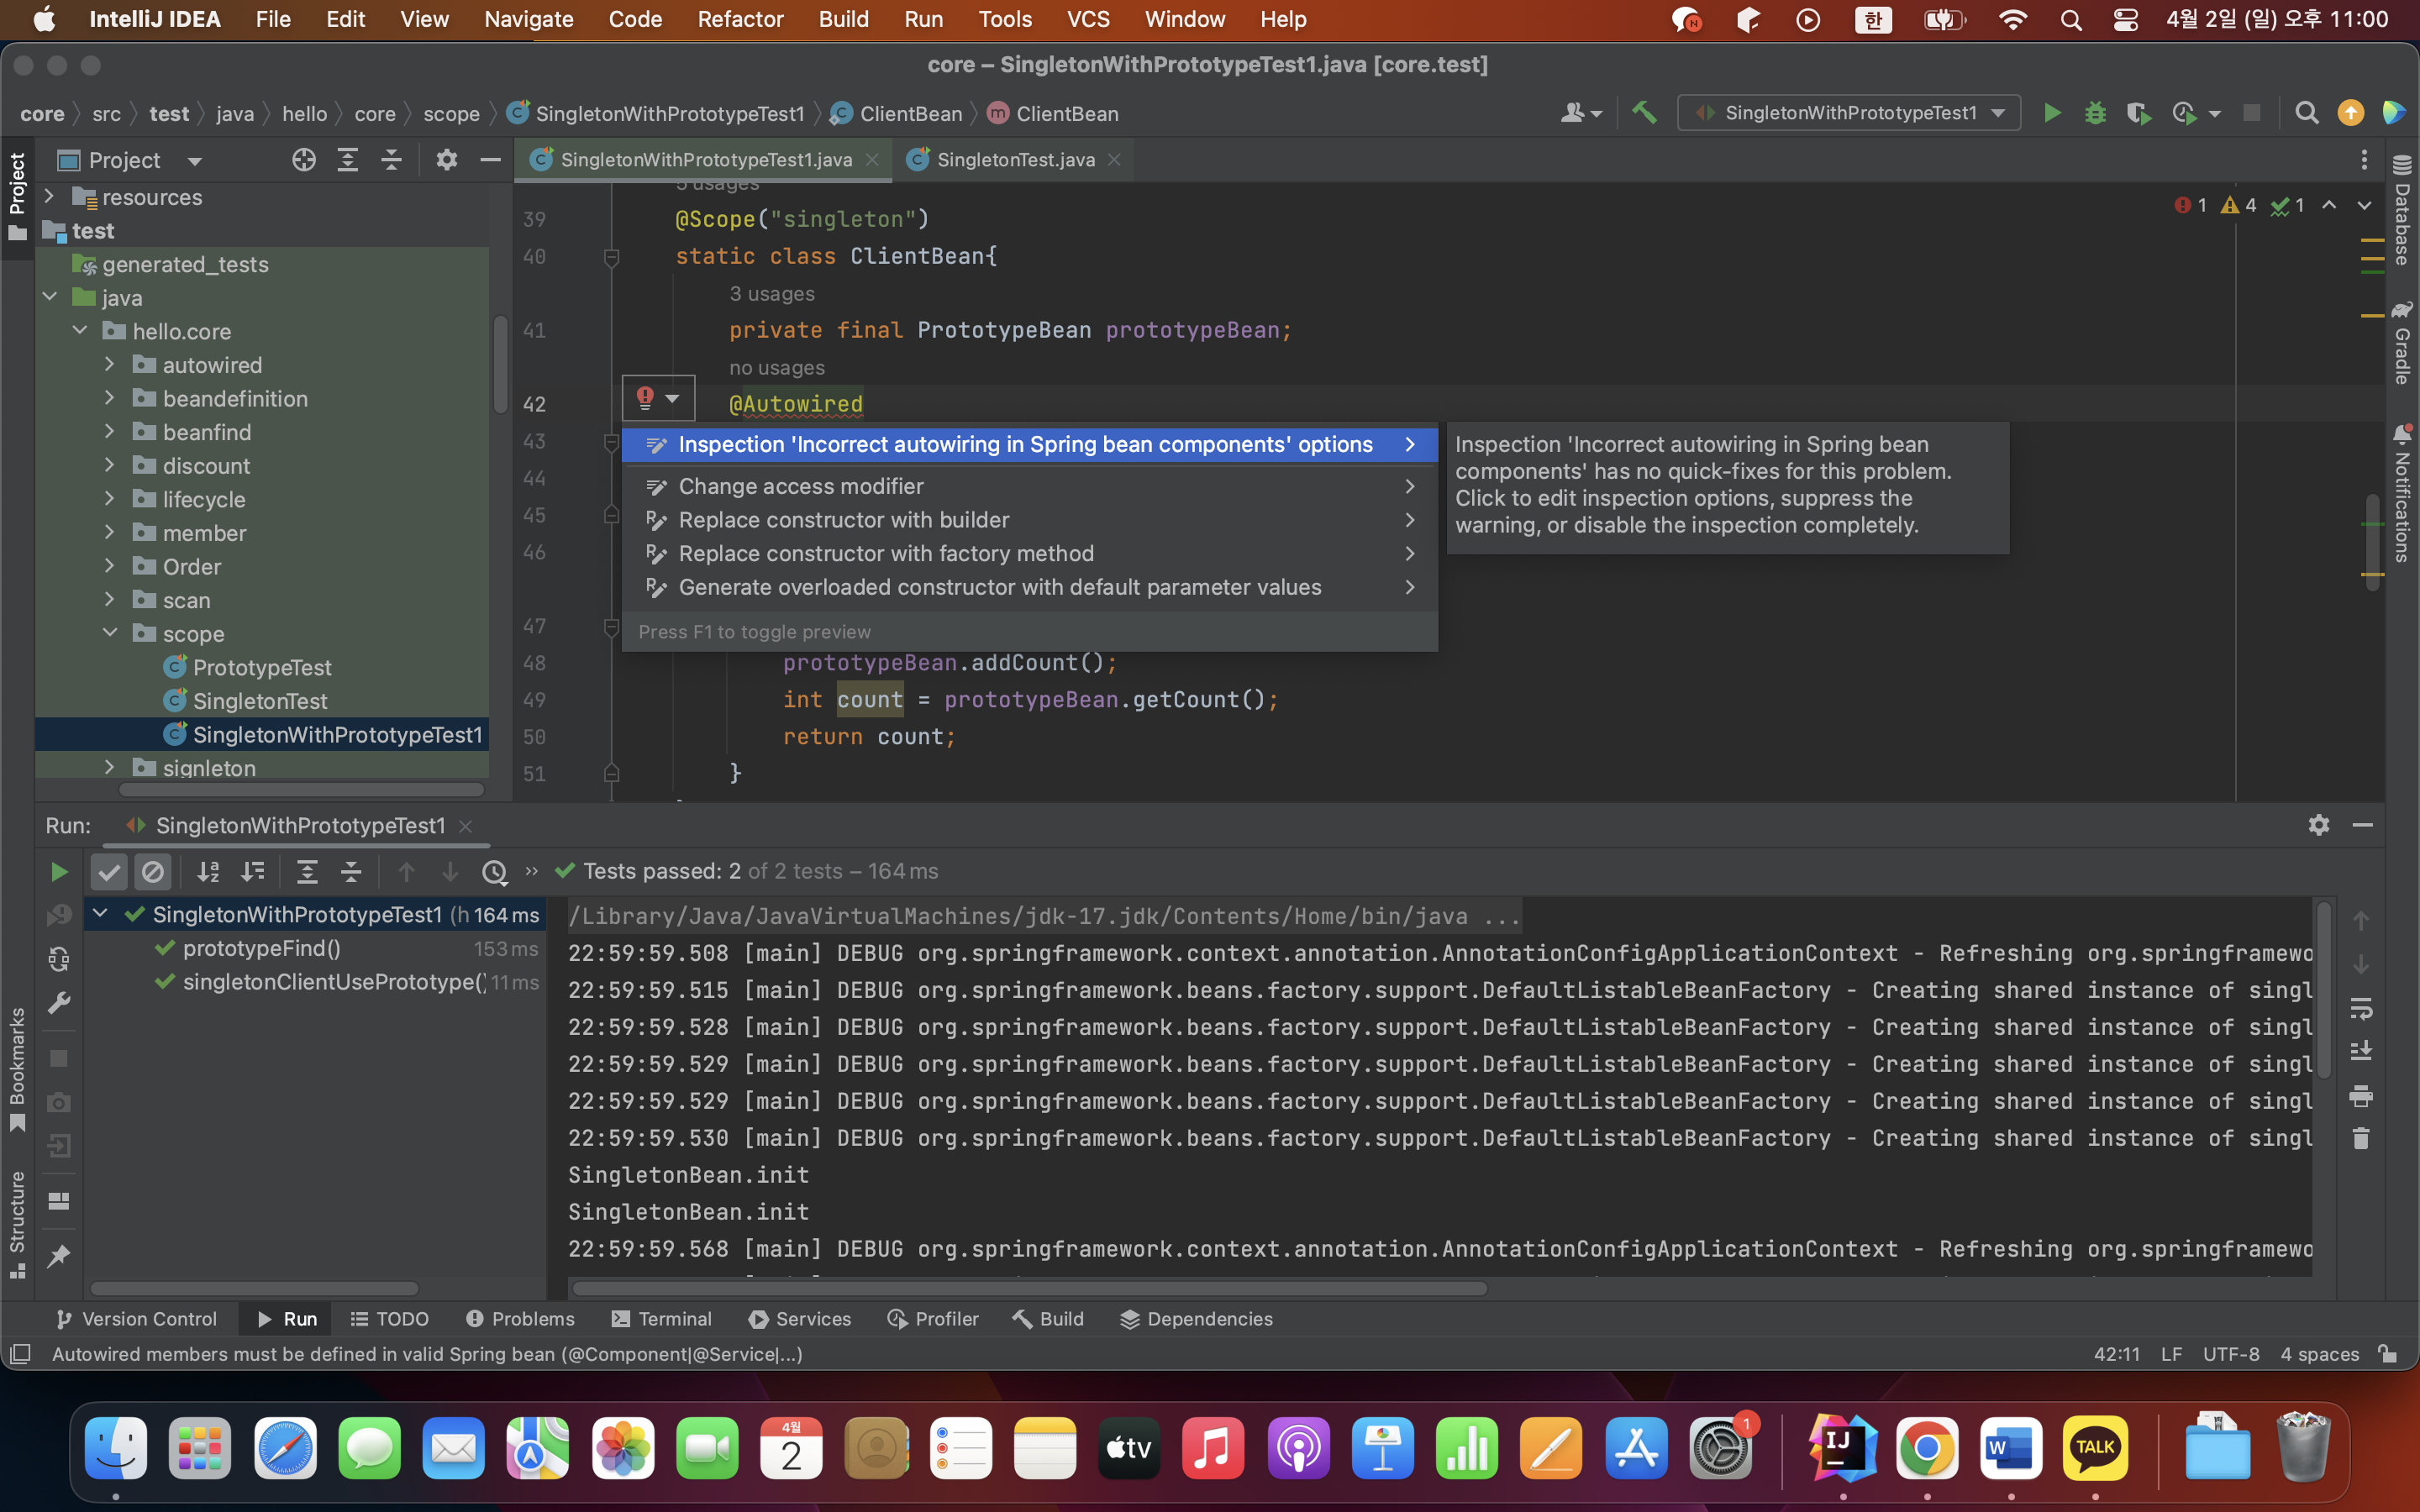
Task: Open the Navigate menu
Action: click(x=528, y=19)
